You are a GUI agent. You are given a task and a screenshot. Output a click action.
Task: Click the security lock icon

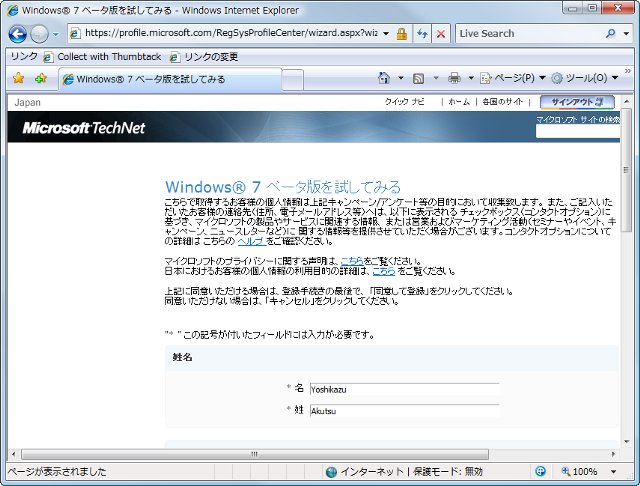coord(402,33)
